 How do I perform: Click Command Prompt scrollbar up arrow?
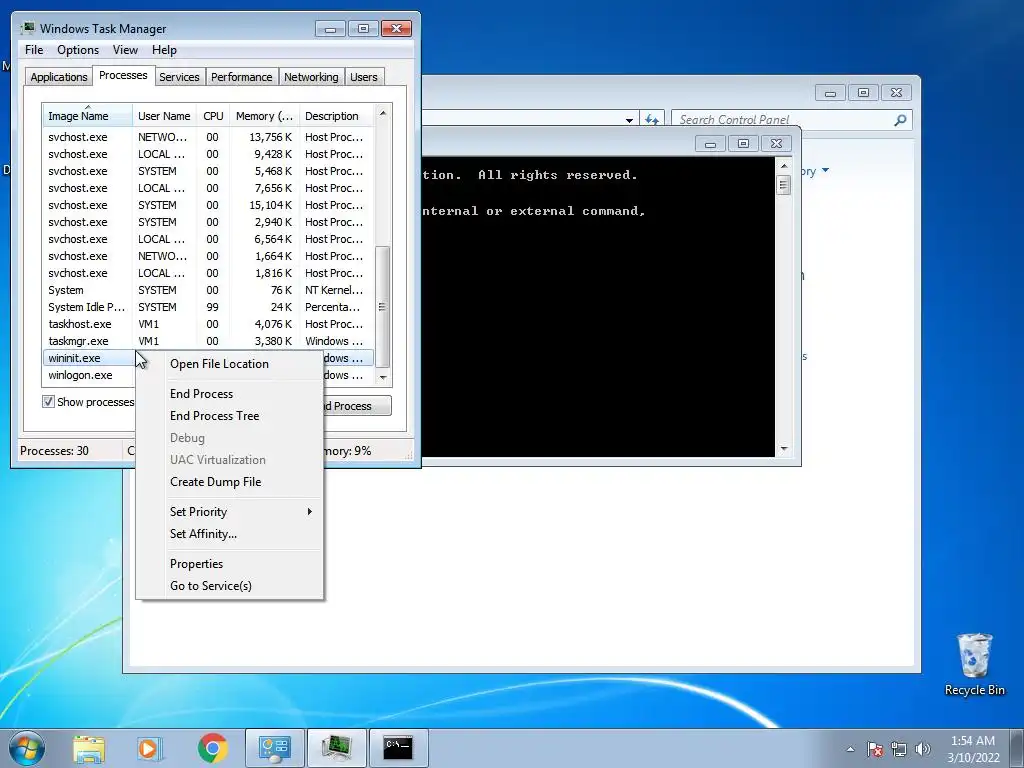click(x=784, y=166)
